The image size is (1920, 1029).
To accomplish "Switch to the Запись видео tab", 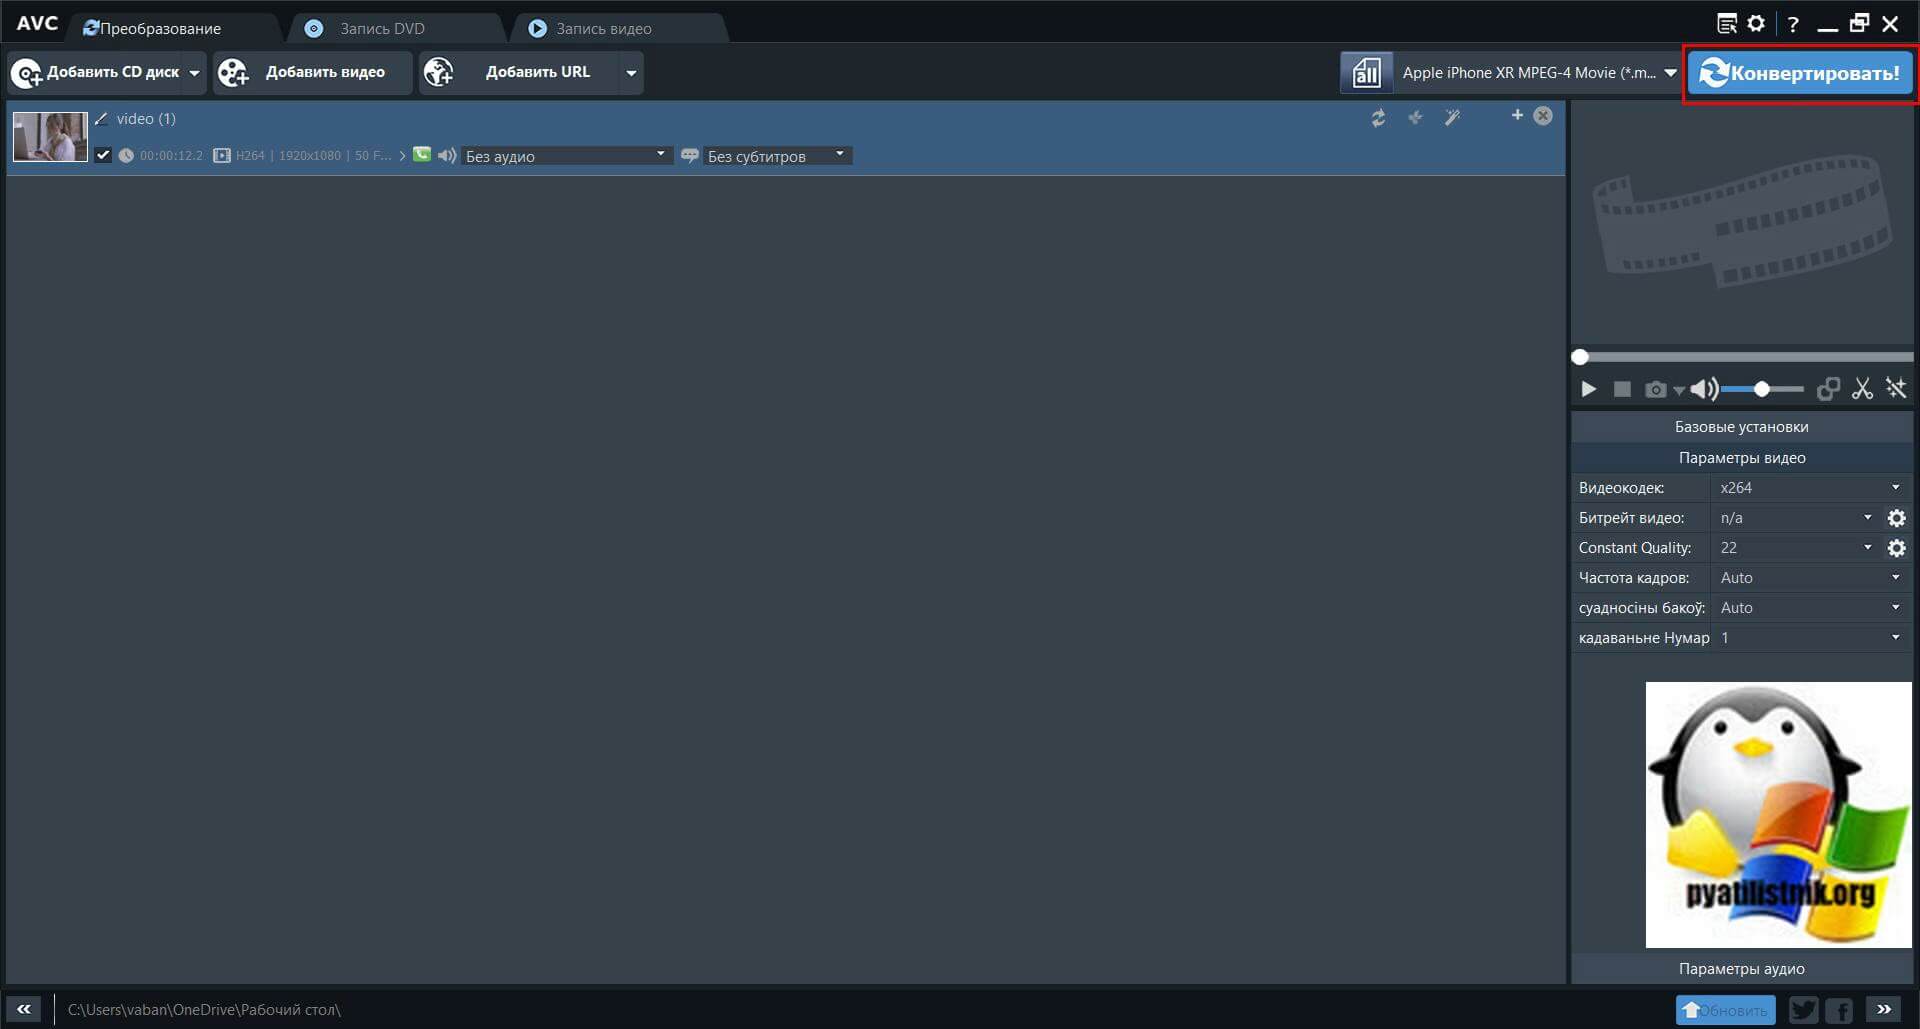I will click(x=603, y=29).
